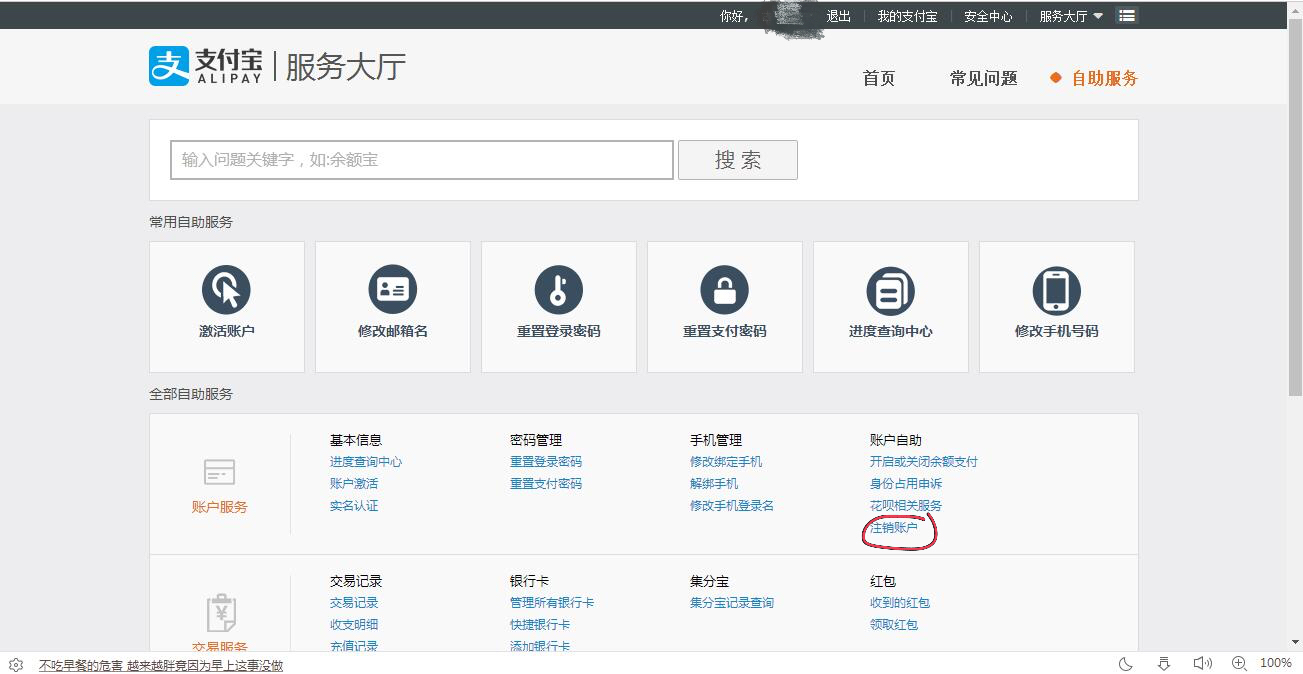1303x674 pixels.
Task: Open the 身份占用申诉 link
Action: click(906, 484)
